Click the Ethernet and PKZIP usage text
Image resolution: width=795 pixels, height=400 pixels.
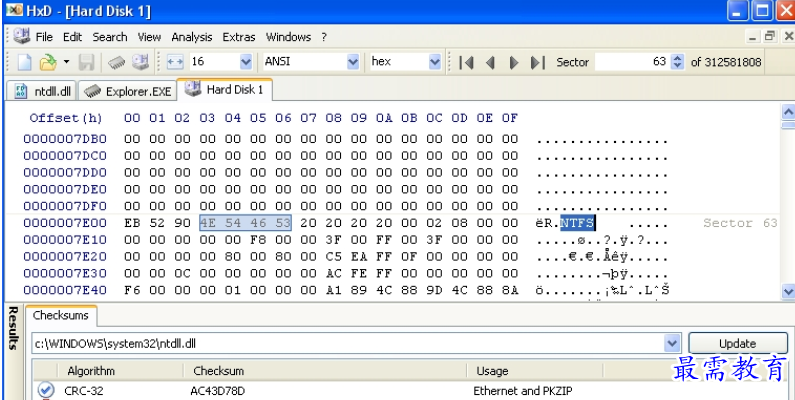(523, 391)
